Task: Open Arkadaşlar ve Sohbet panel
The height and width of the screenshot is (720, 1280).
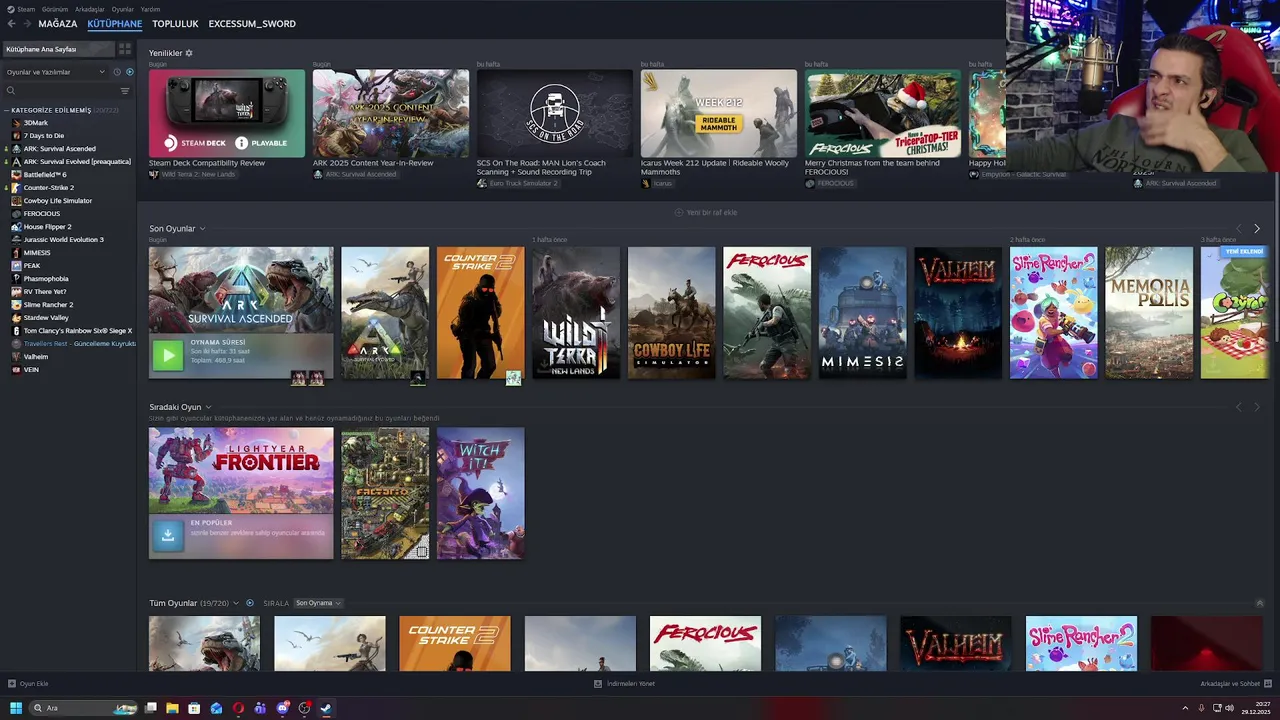Action: point(1235,684)
